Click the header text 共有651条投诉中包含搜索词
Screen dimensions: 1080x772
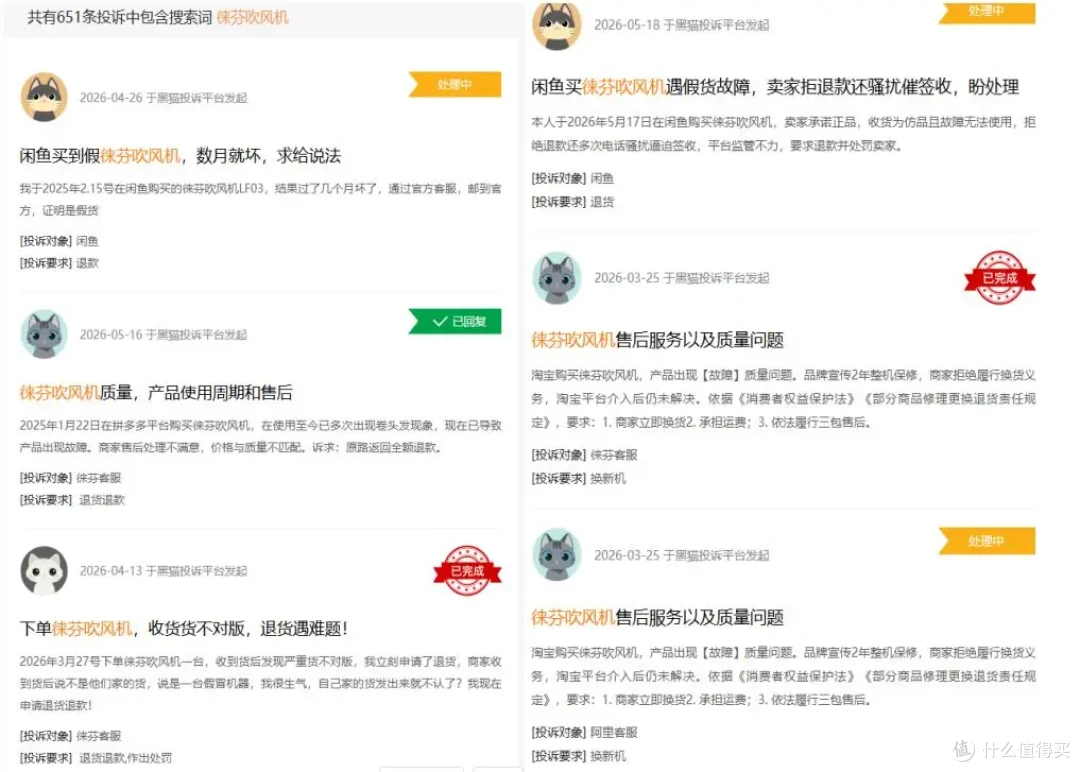click(x=120, y=18)
